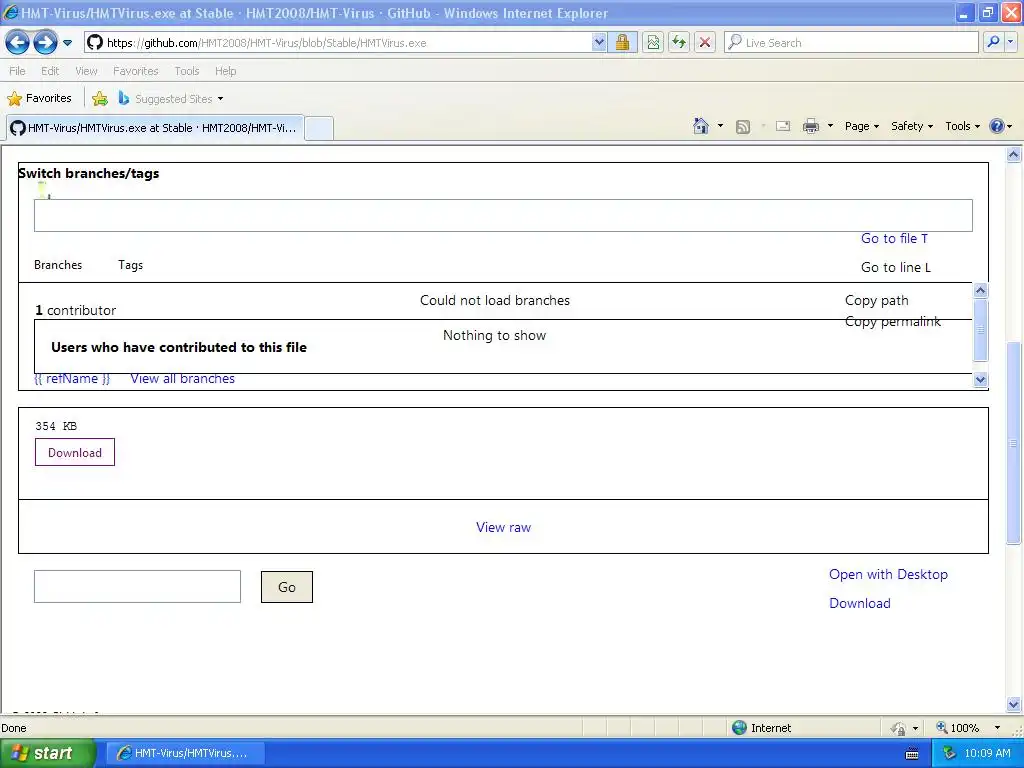This screenshot has height=768, width=1024.
Task: Open the Page command menu
Action: (x=861, y=126)
